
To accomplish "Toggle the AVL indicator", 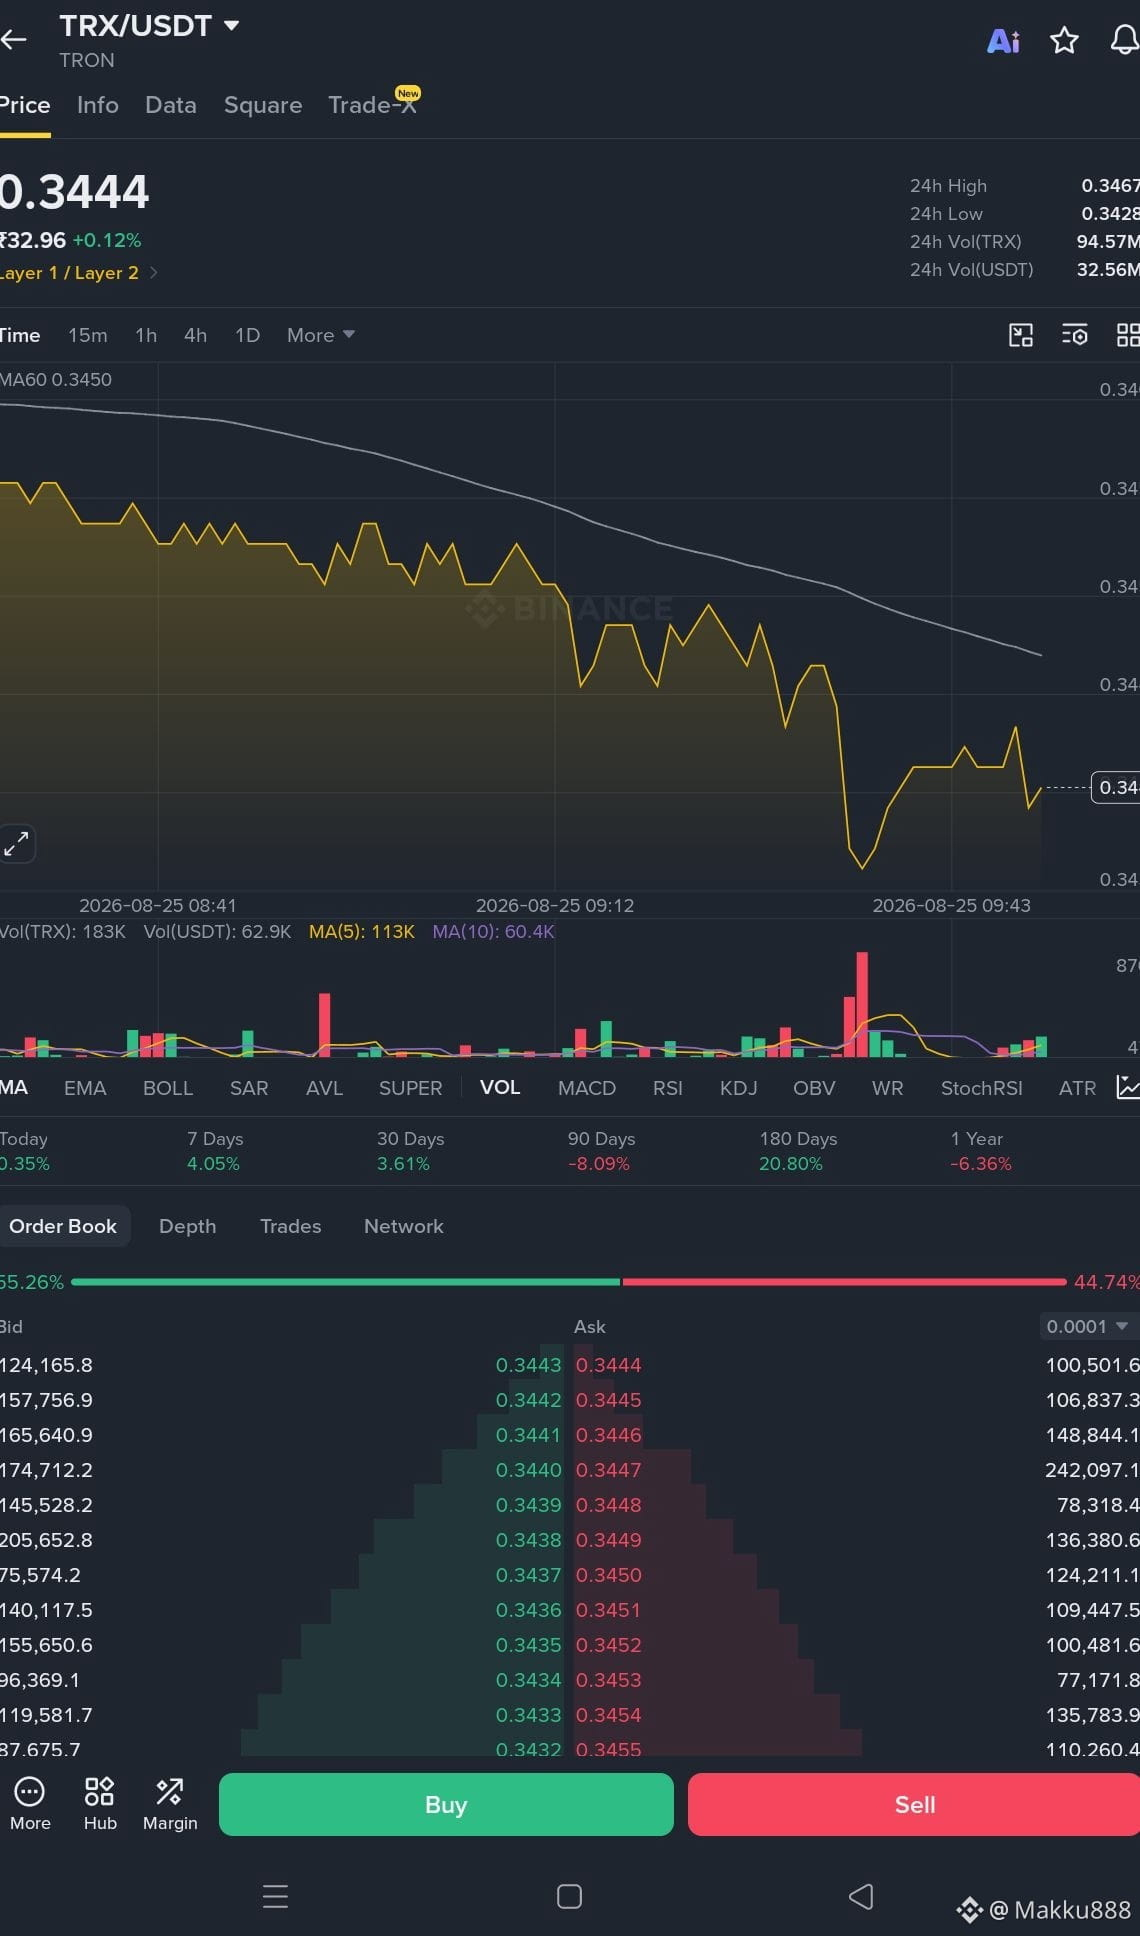I will (324, 1087).
